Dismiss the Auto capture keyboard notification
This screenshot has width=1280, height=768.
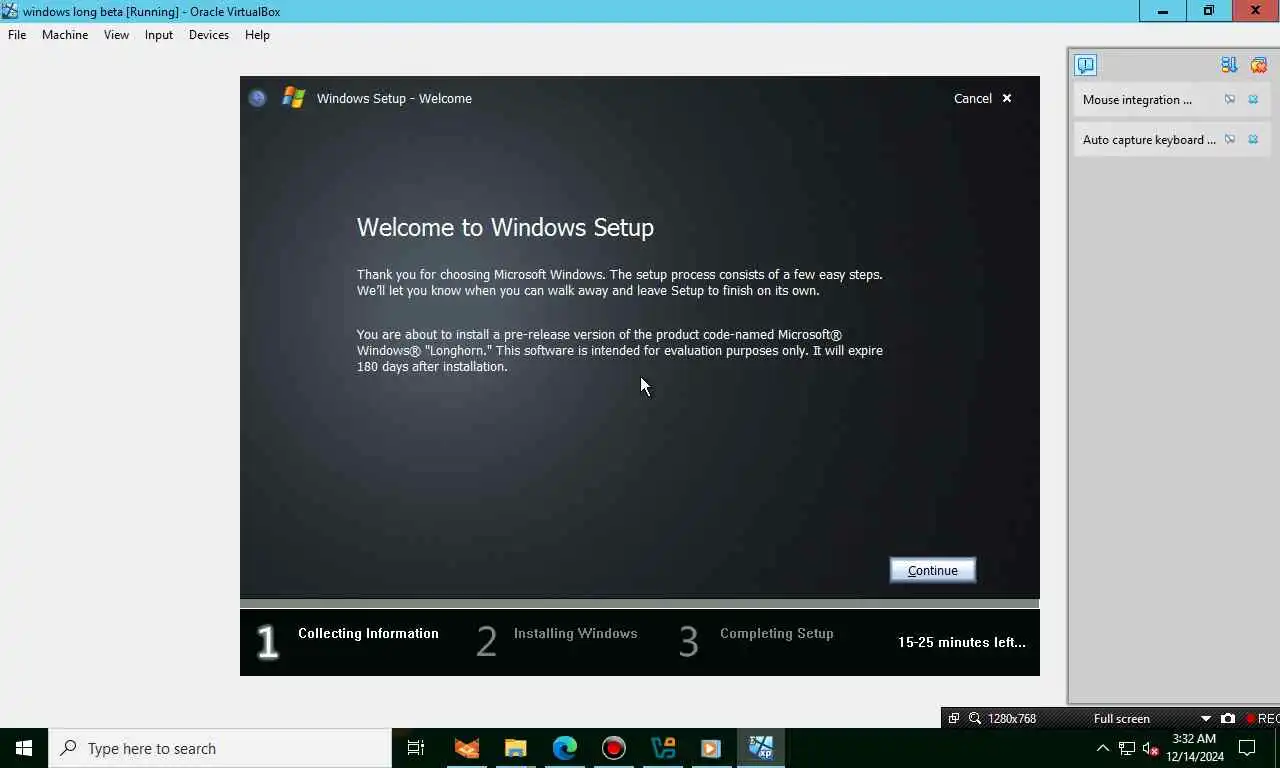coord(1253,139)
